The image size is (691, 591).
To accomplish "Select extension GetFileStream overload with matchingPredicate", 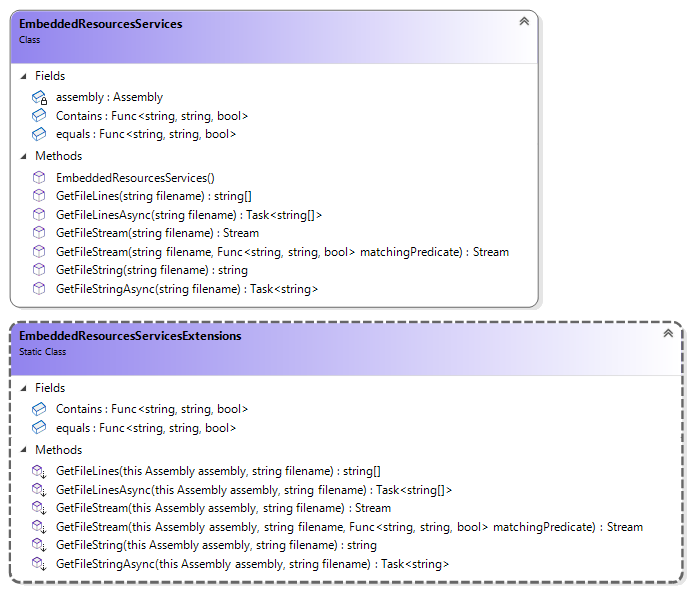I will [349, 527].
